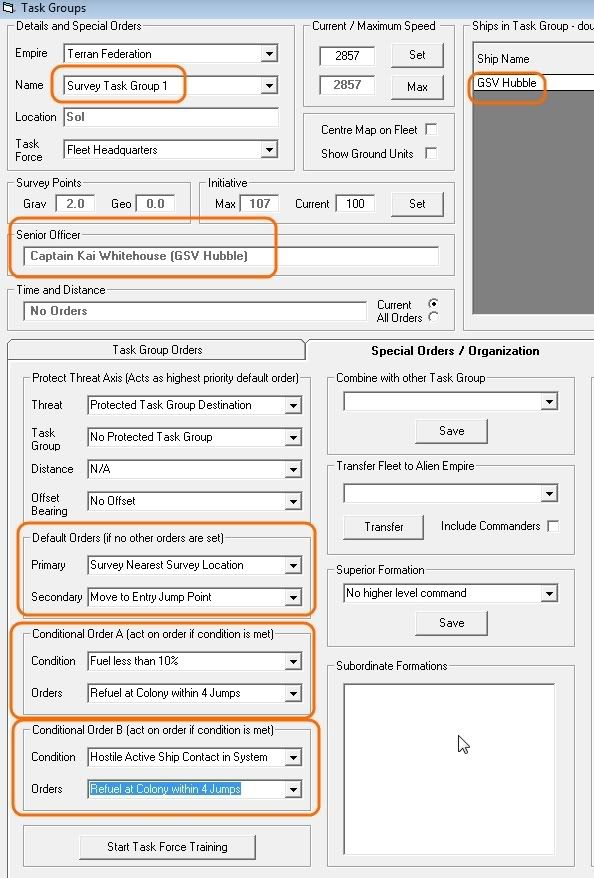Switch to the Task Group Orders tab
The width and height of the screenshot is (594, 878).
[157, 350]
